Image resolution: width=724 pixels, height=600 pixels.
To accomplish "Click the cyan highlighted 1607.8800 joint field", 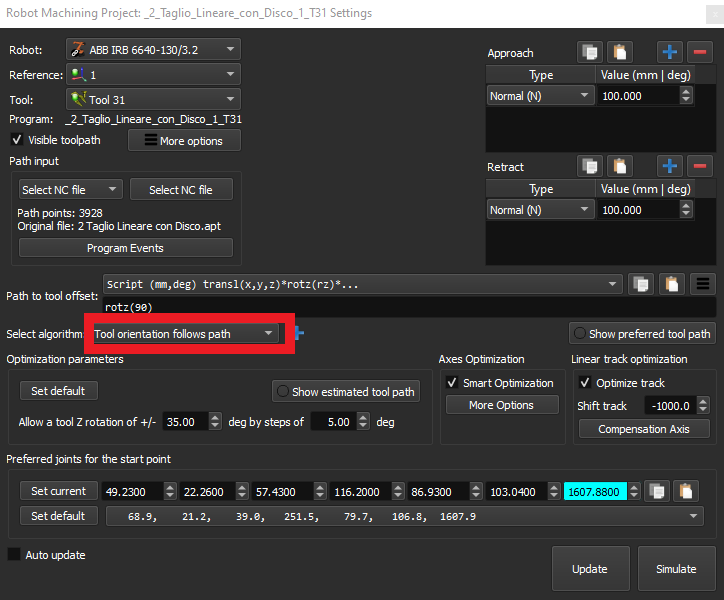I will (x=594, y=491).
